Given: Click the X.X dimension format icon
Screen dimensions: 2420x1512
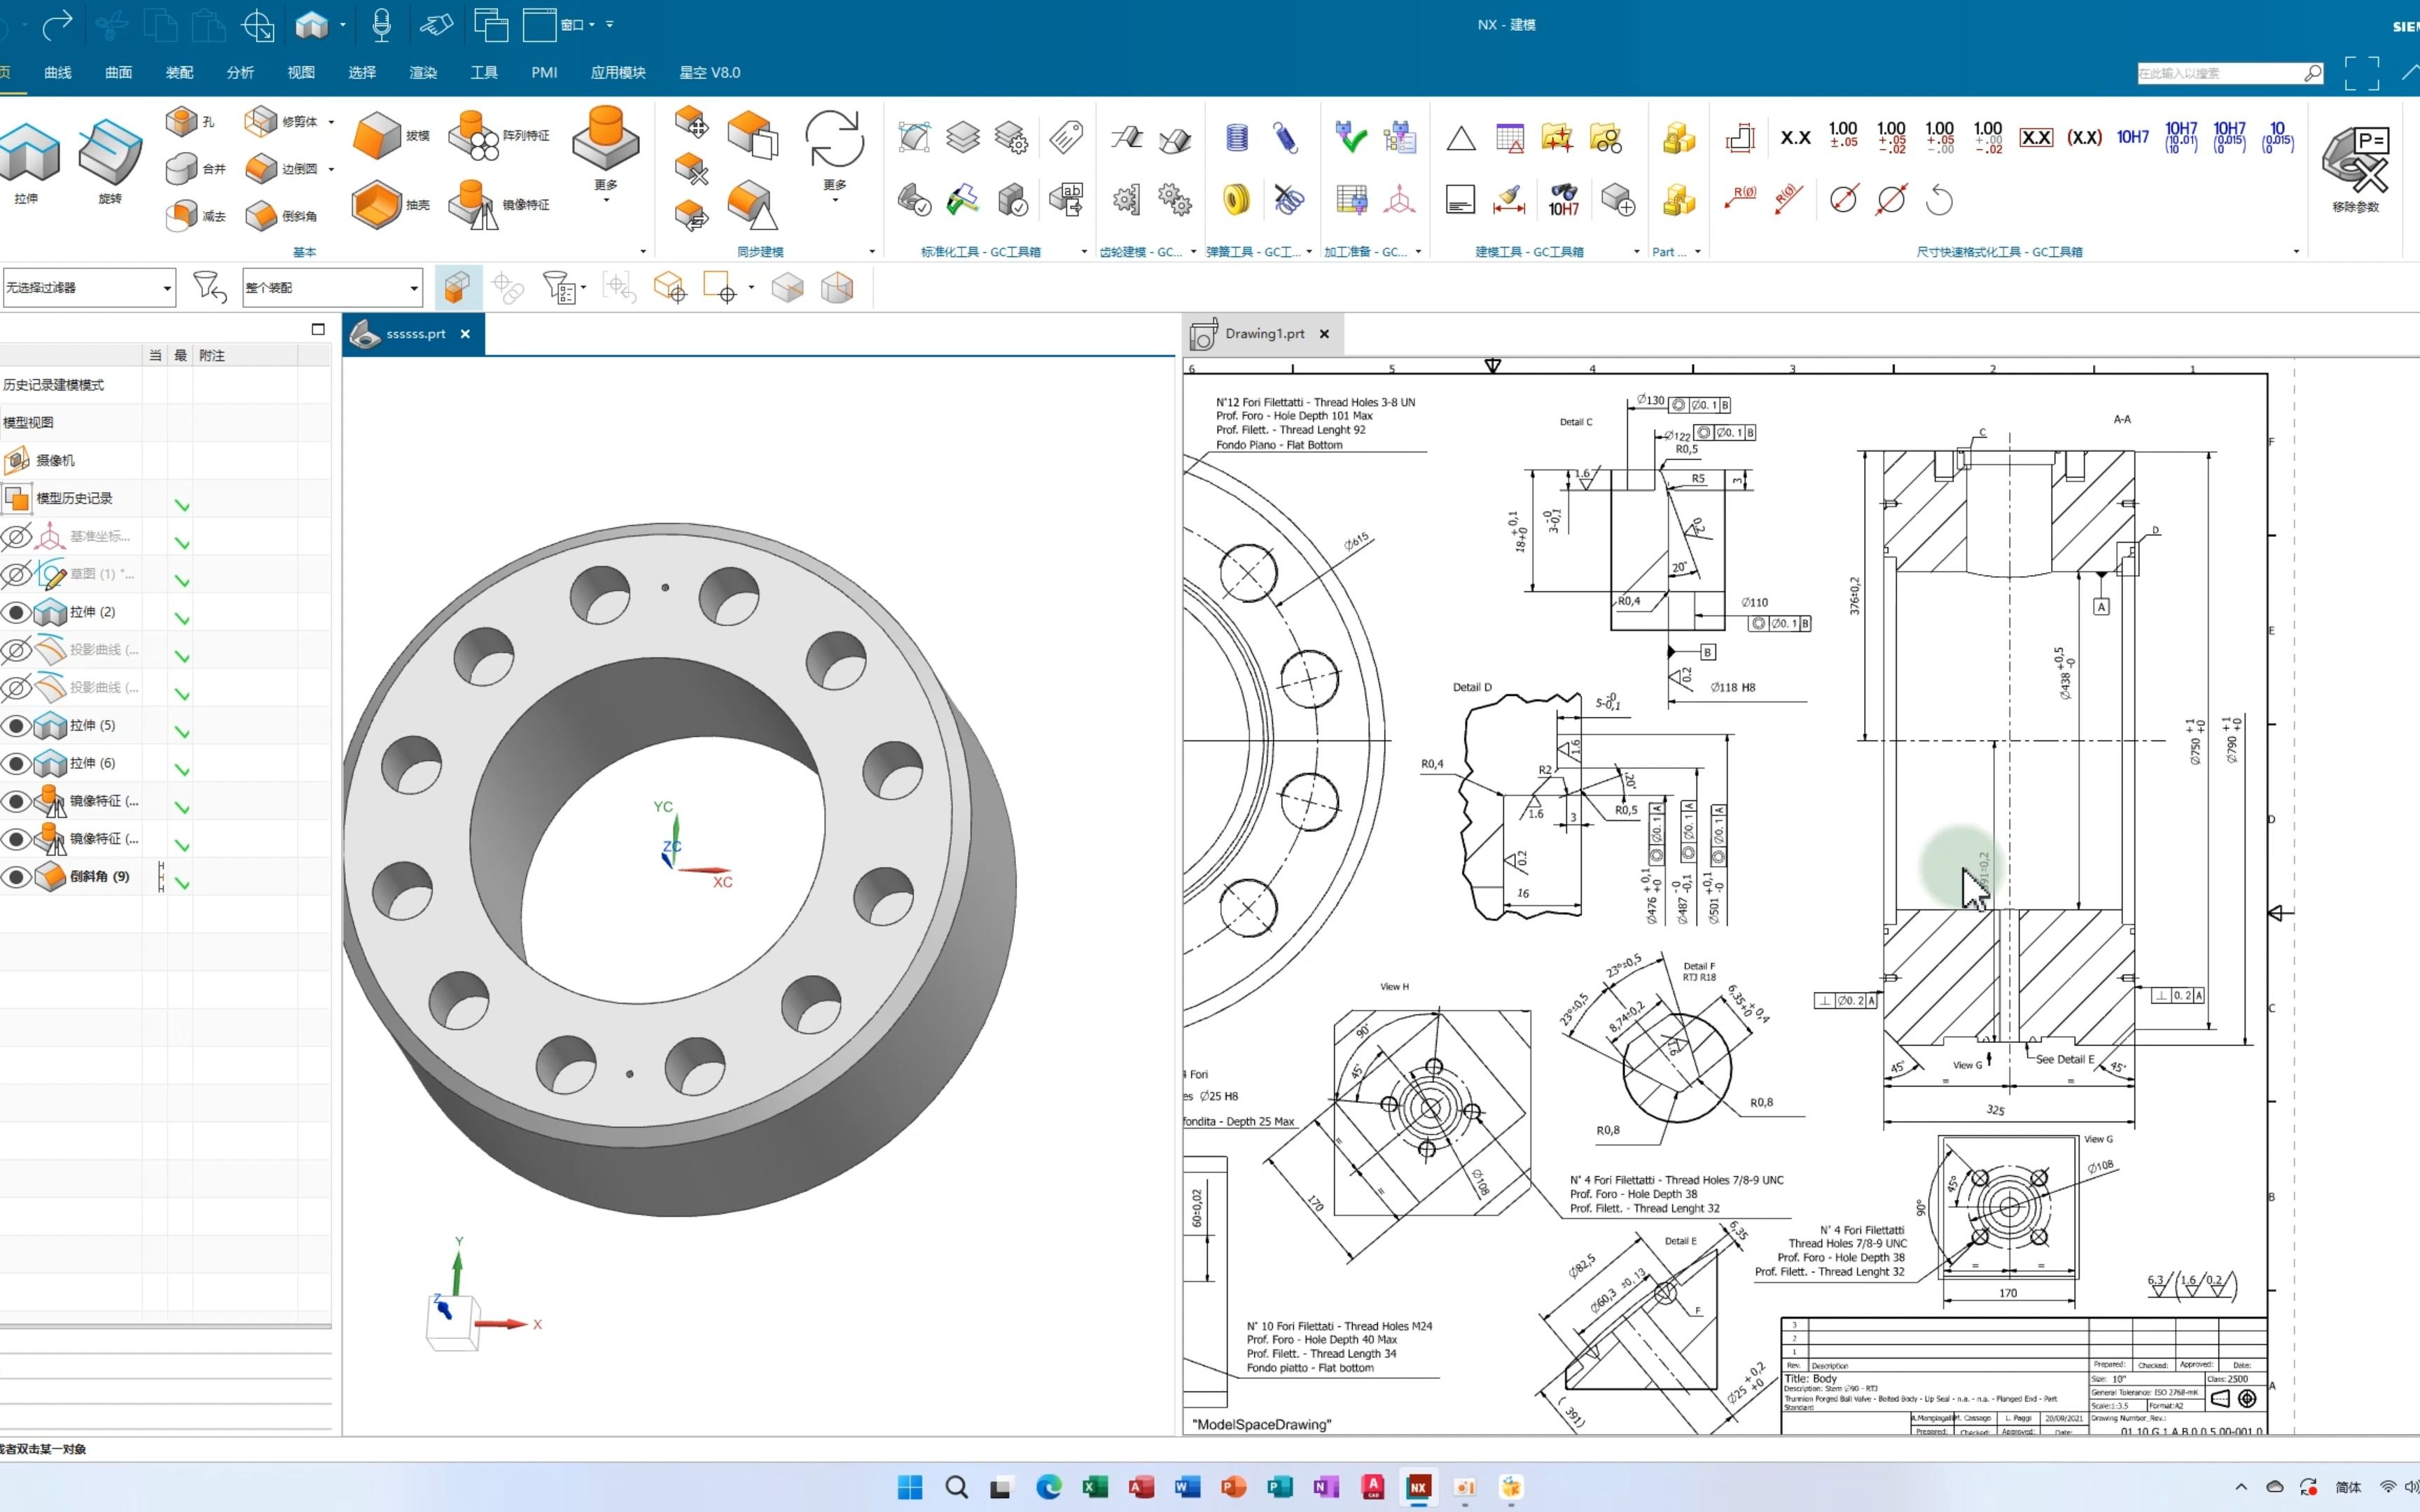Looking at the screenshot, I should coord(1795,137).
